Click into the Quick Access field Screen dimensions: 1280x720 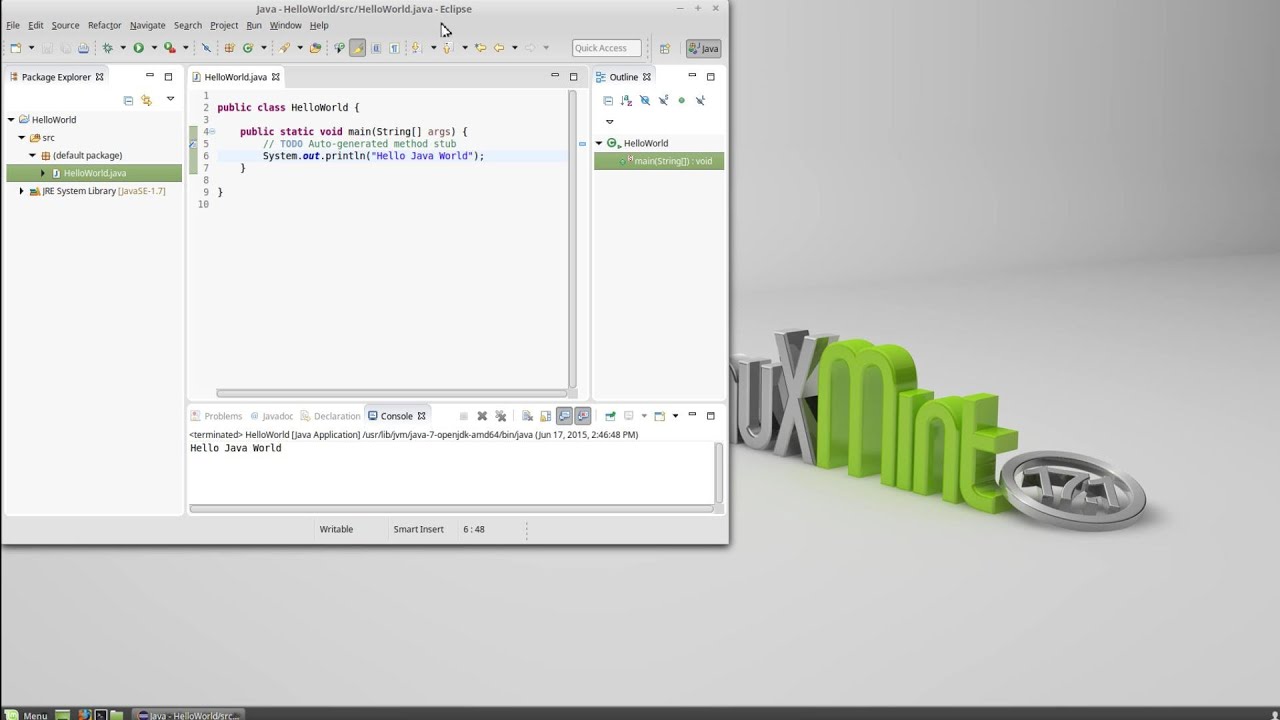(x=606, y=48)
